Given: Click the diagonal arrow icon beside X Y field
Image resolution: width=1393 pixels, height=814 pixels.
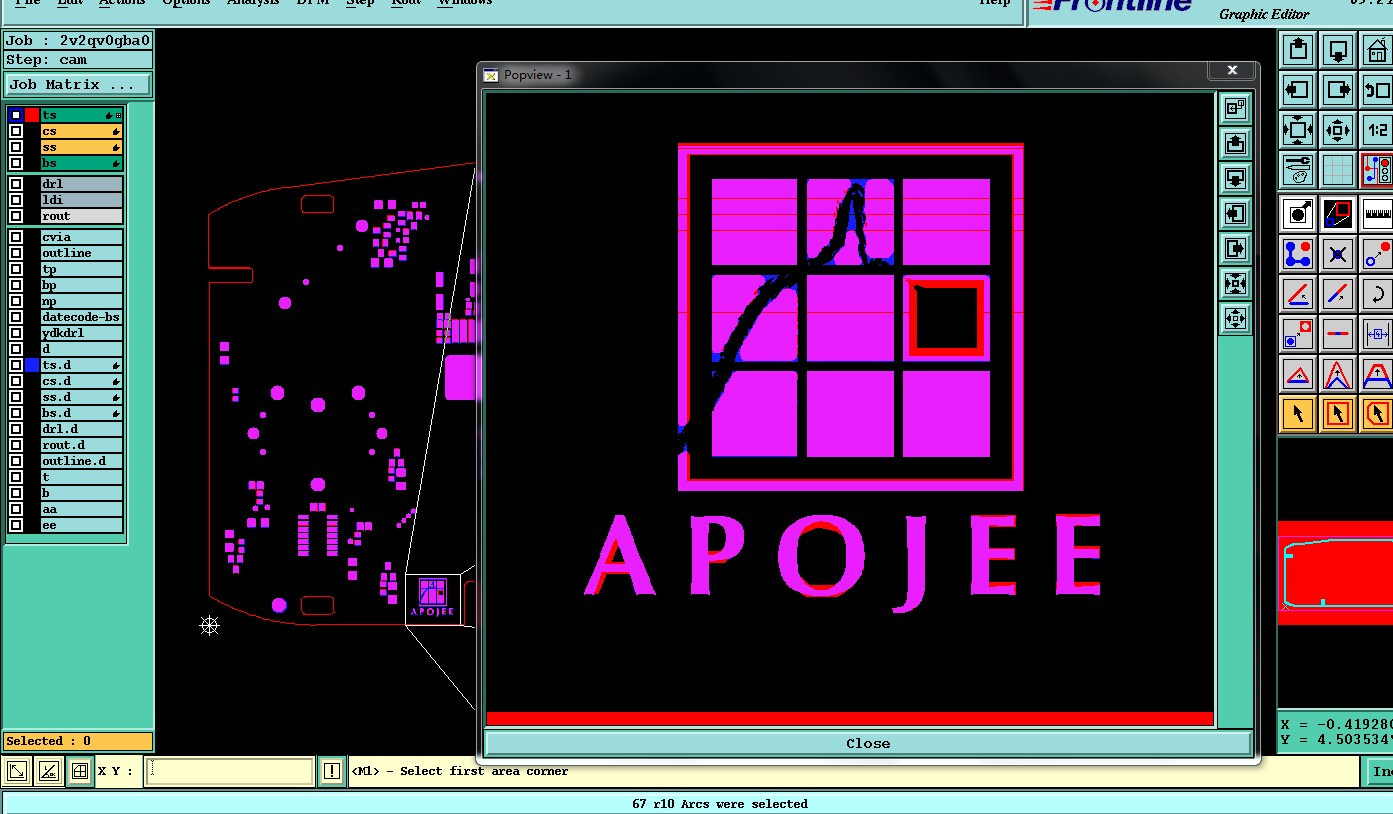Looking at the screenshot, I should click(x=17, y=771).
